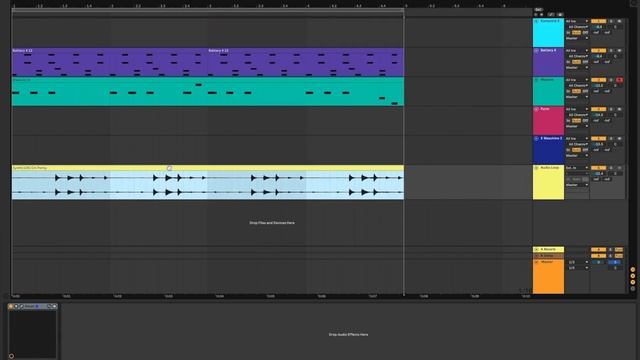
Task: Set Komplete track monitoring to In
Action: pyautogui.click(x=568, y=33)
